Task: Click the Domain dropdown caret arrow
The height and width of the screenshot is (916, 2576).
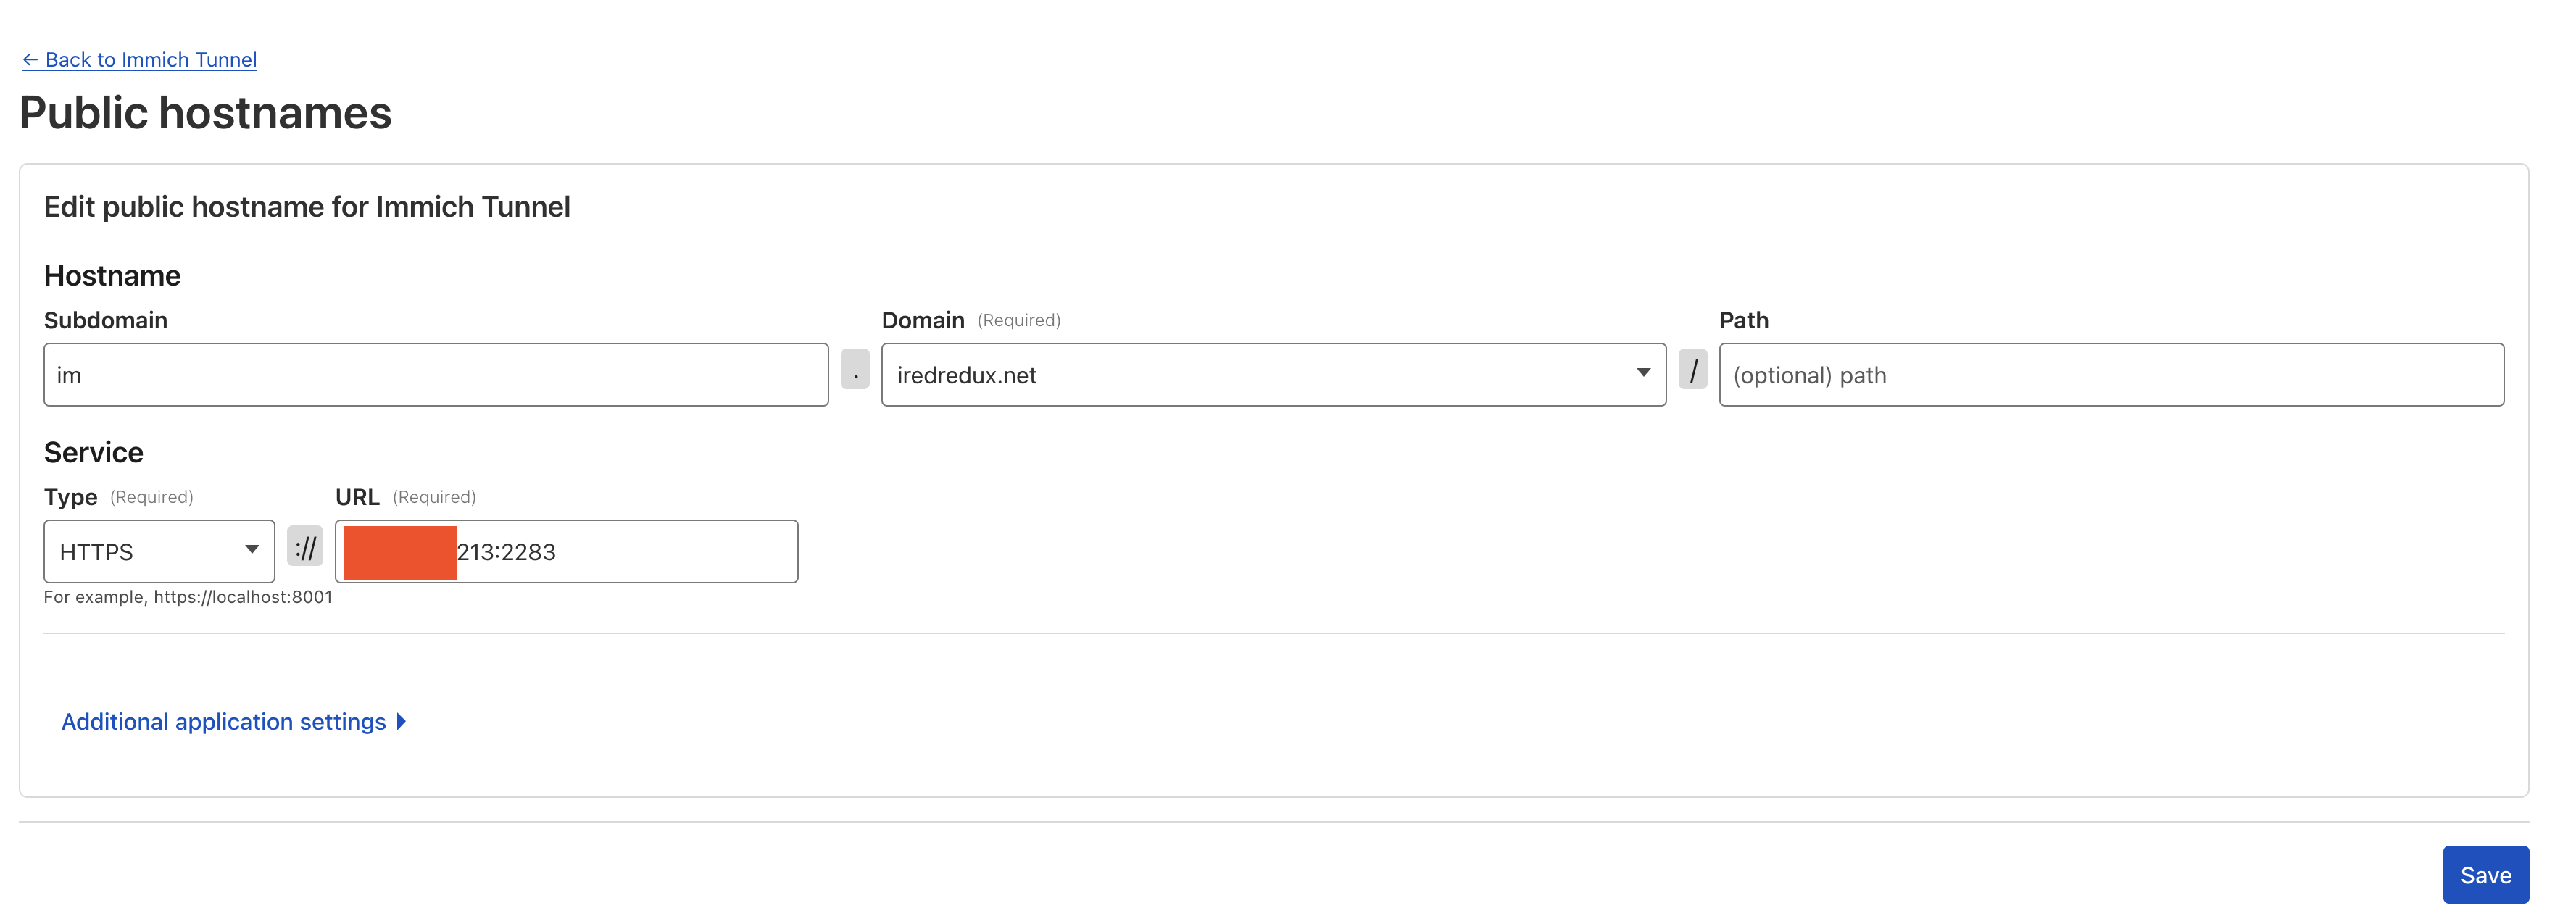Action: point(1643,373)
